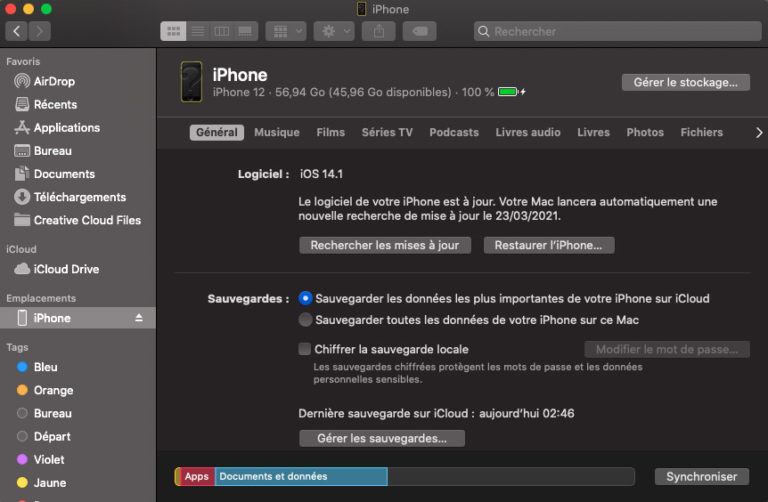Click the Rechercher search field
Image resolution: width=768 pixels, height=502 pixels.
(616, 31)
